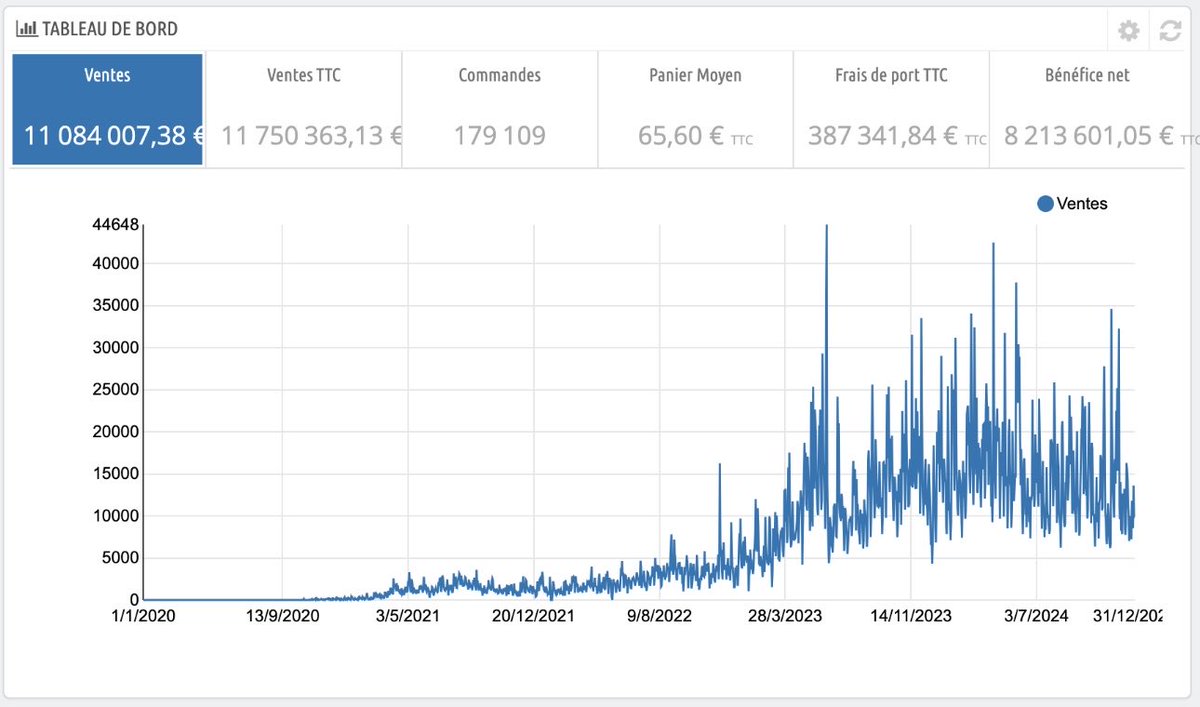Viewport: 1200px width, 707px height.
Task: Click the 20/12/2021 x-axis date
Action: click(534, 616)
